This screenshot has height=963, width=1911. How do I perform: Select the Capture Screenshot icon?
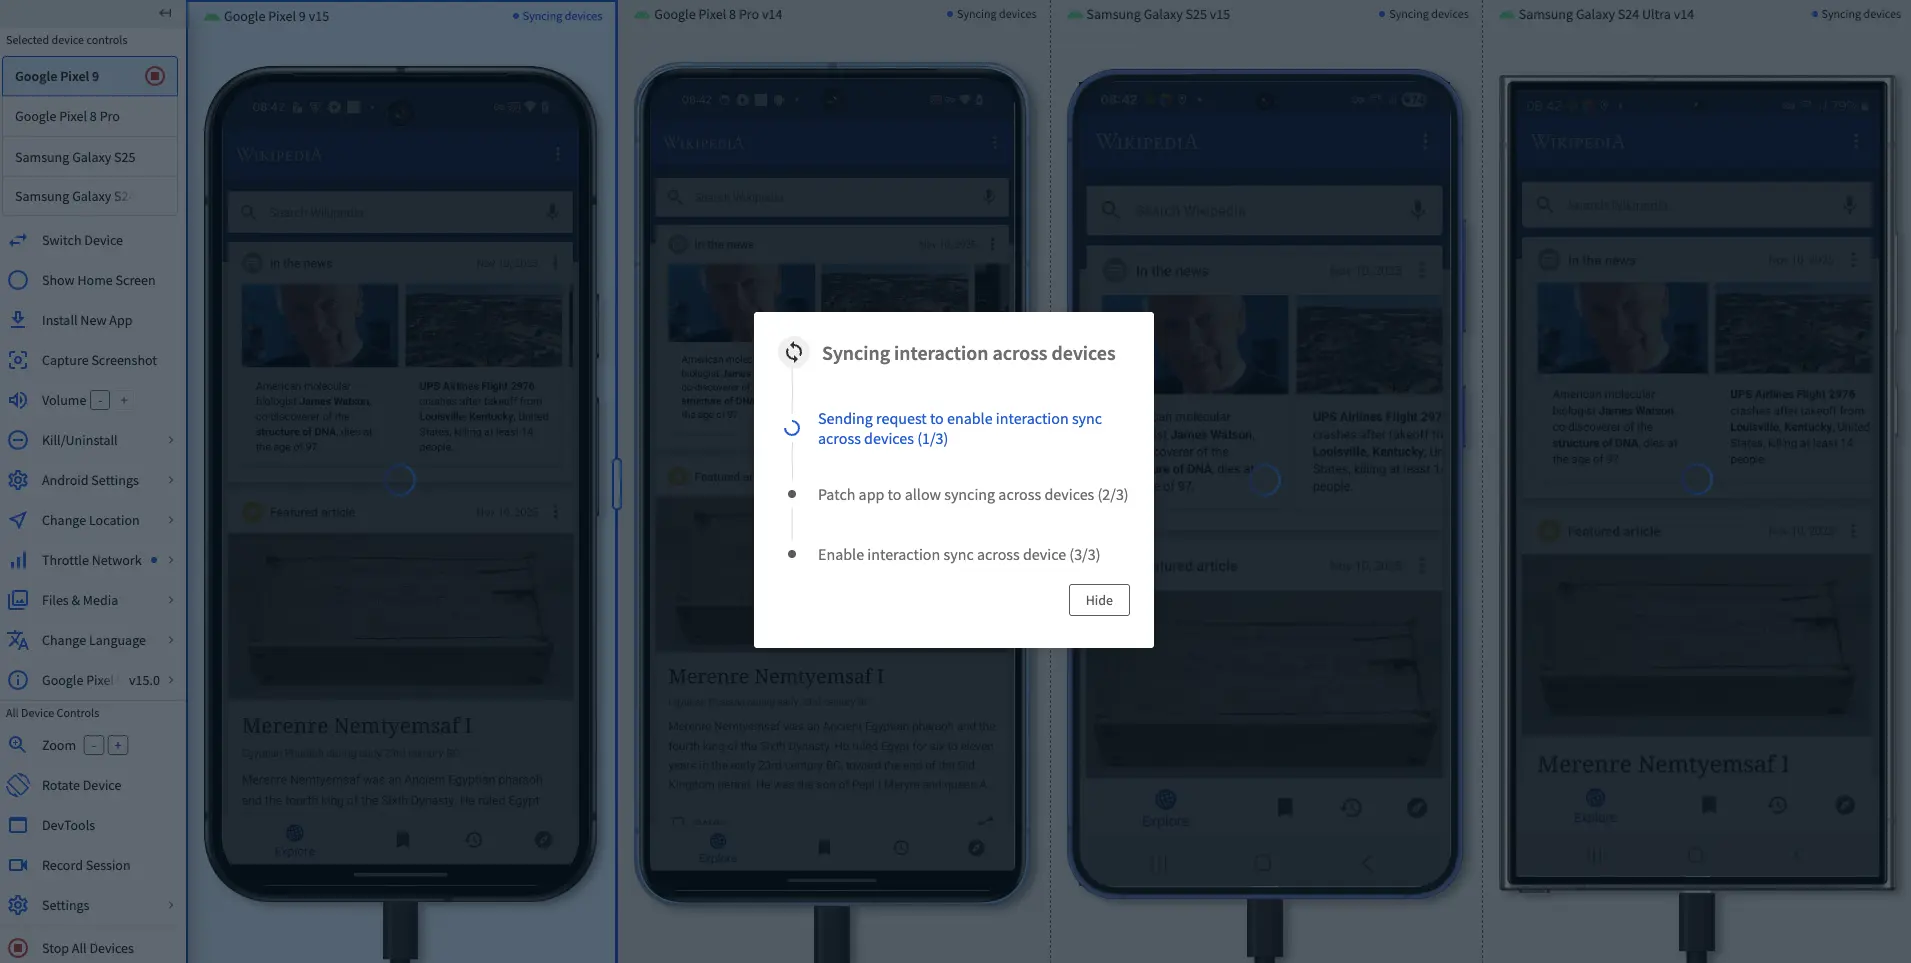(x=18, y=360)
